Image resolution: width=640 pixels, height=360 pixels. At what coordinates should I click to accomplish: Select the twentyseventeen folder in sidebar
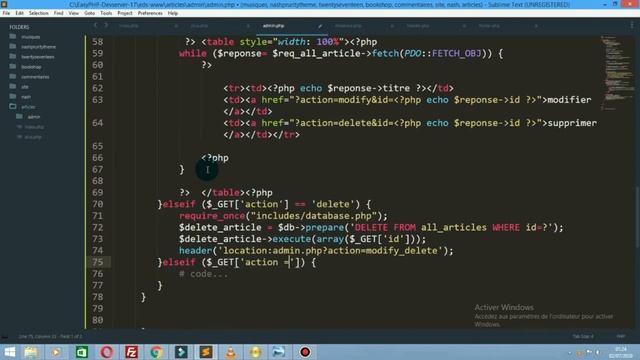(x=38, y=57)
